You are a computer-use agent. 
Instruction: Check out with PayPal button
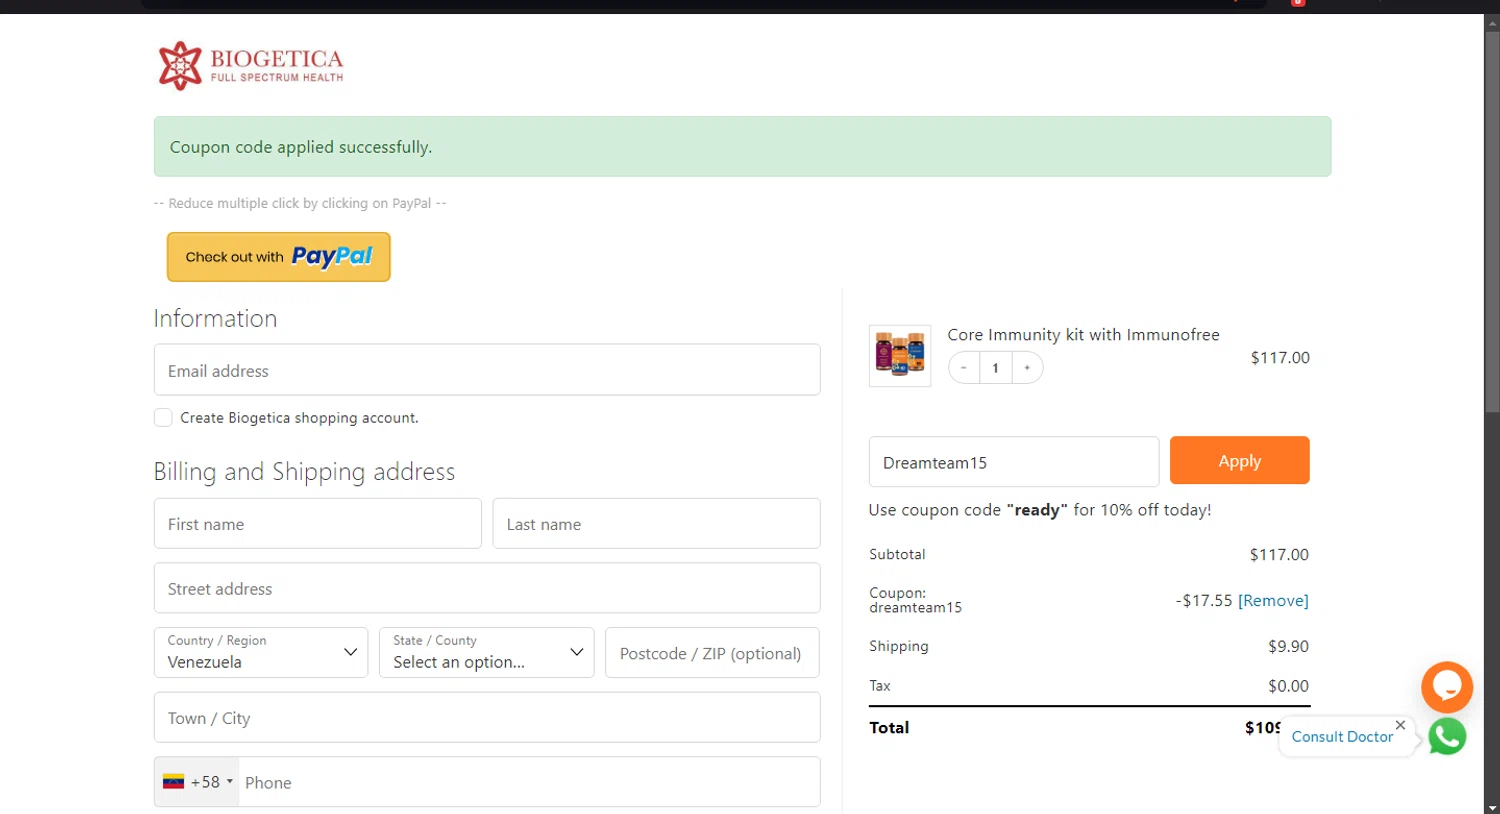click(279, 257)
